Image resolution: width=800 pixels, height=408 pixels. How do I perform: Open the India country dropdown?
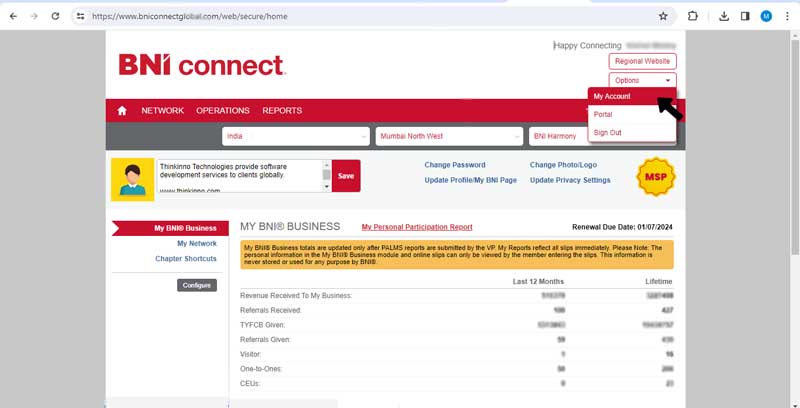[x=295, y=136]
